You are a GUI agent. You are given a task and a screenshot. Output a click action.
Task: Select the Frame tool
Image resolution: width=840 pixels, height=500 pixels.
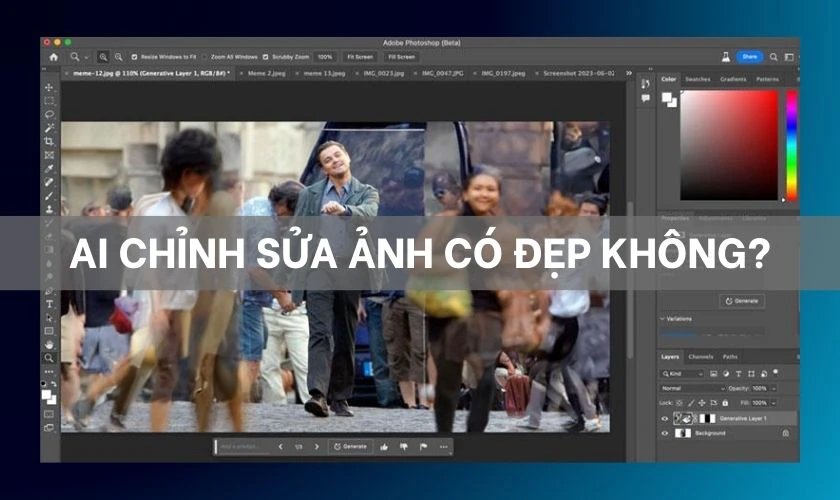(49, 155)
